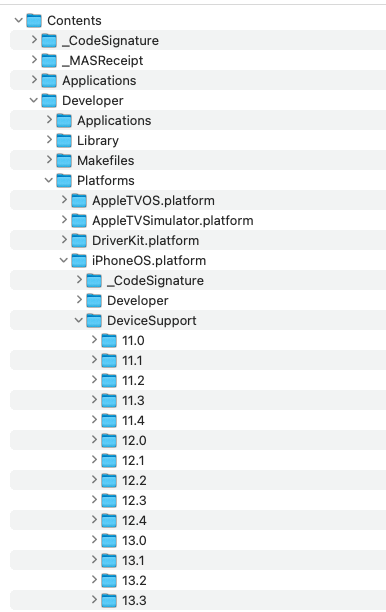
Task: Expand the 11.1 folder chevron
Action: [94, 359]
